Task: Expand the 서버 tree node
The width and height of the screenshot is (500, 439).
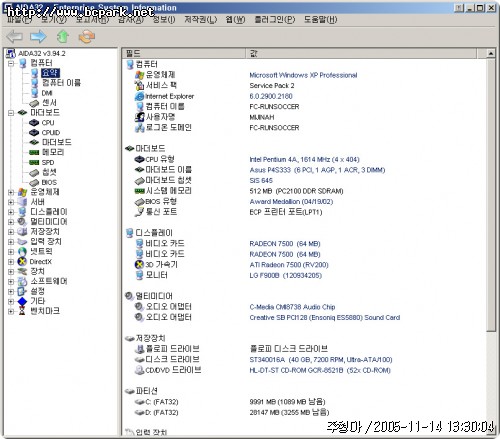Action: point(11,202)
